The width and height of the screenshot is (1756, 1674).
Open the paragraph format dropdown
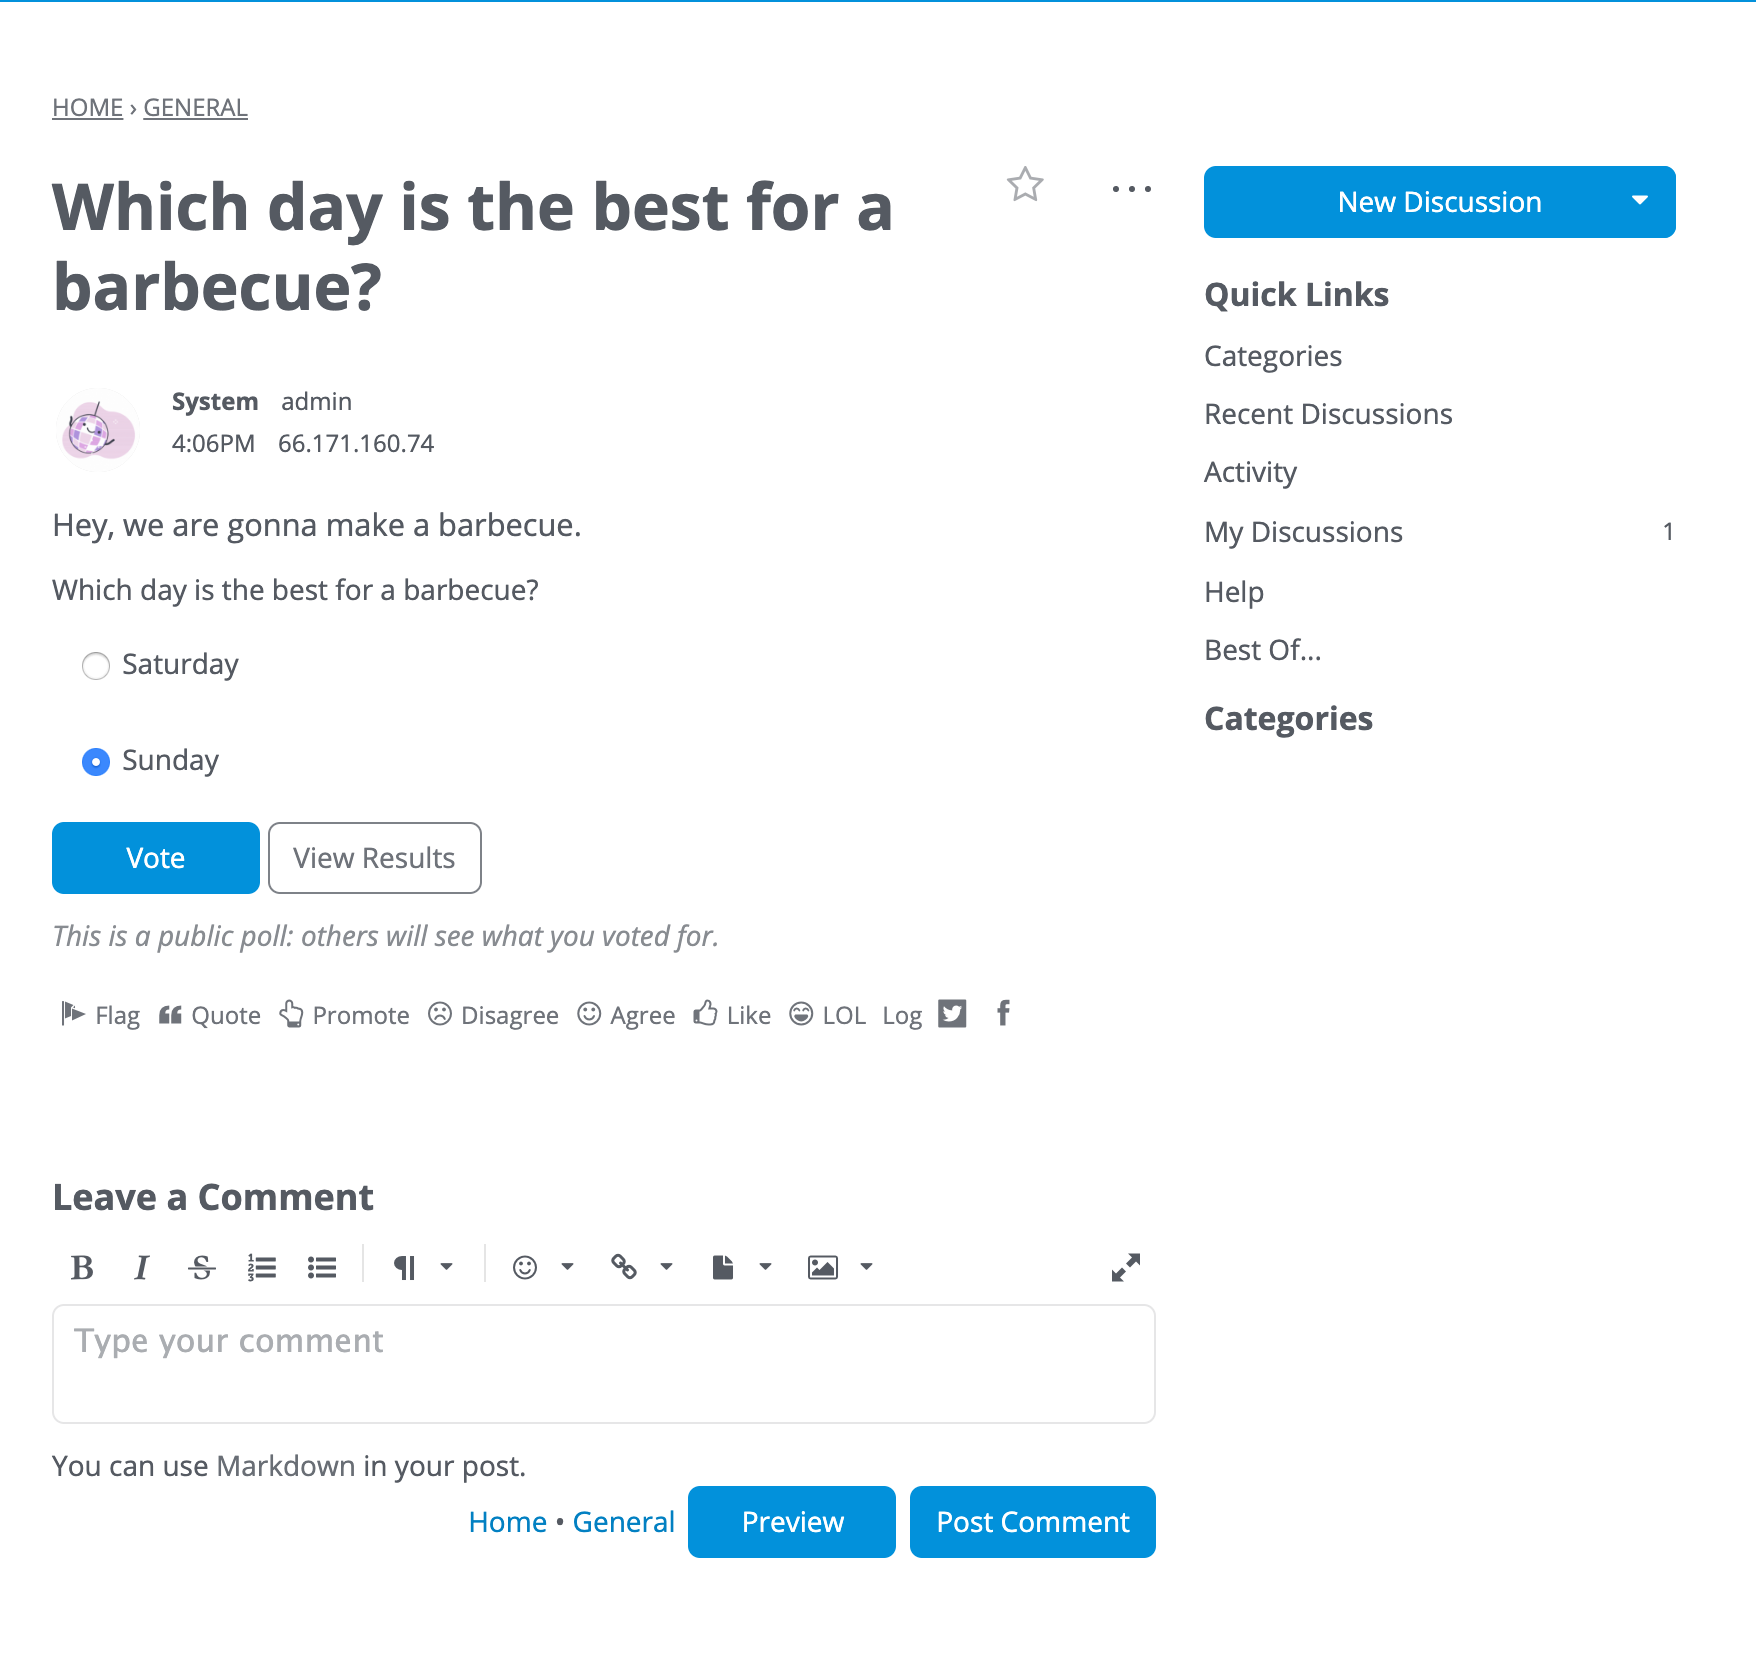(x=448, y=1267)
